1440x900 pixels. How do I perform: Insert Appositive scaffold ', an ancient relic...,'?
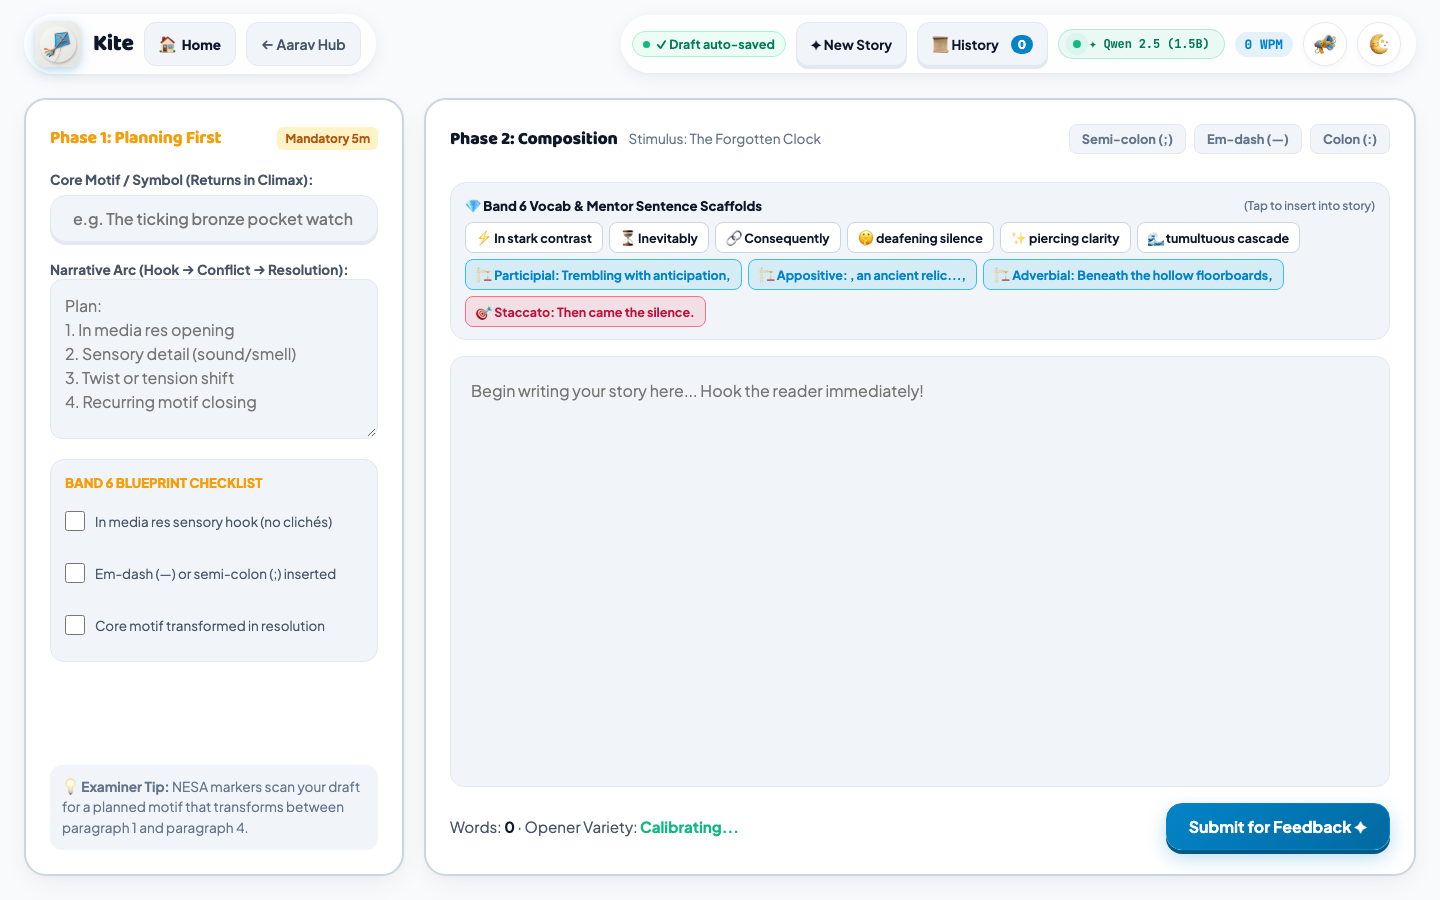(x=862, y=275)
